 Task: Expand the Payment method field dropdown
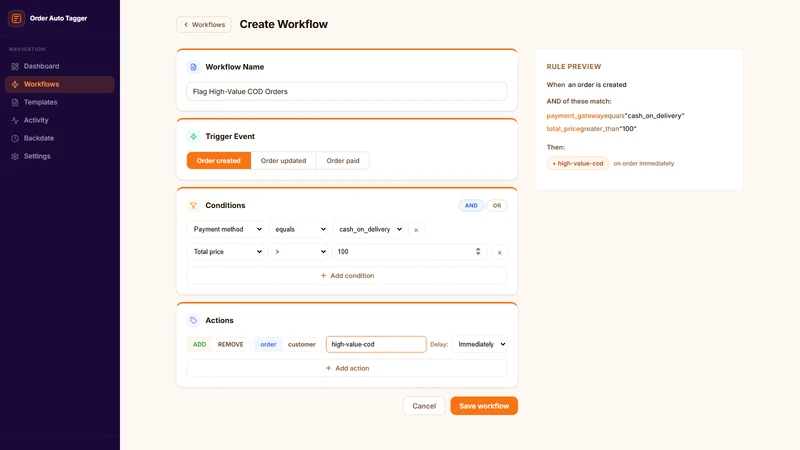[225, 230]
